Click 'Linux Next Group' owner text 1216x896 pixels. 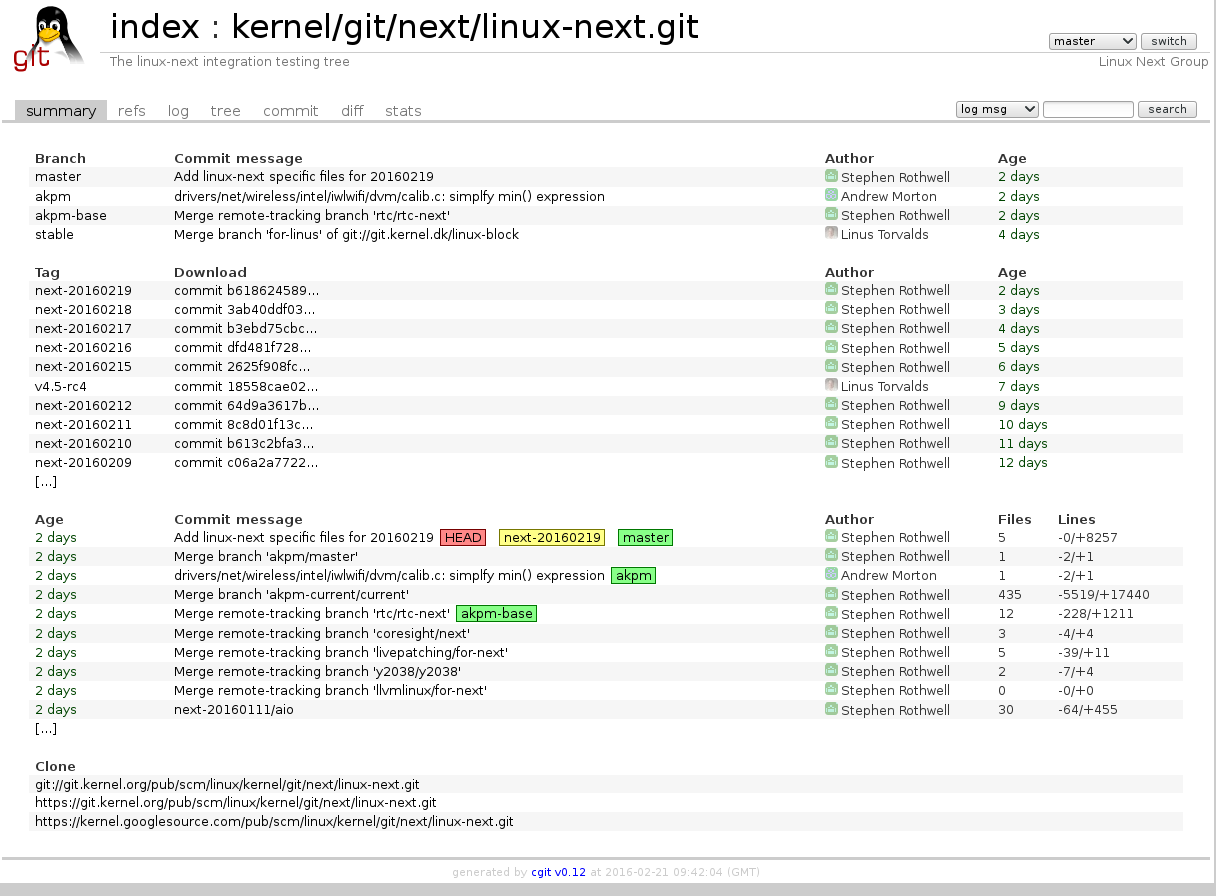[x=1153, y=62]
